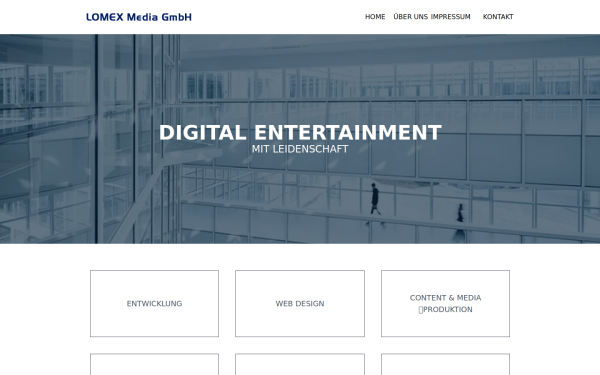
Task: Navigate to the KONTAKT page
Action: (498, 17)
